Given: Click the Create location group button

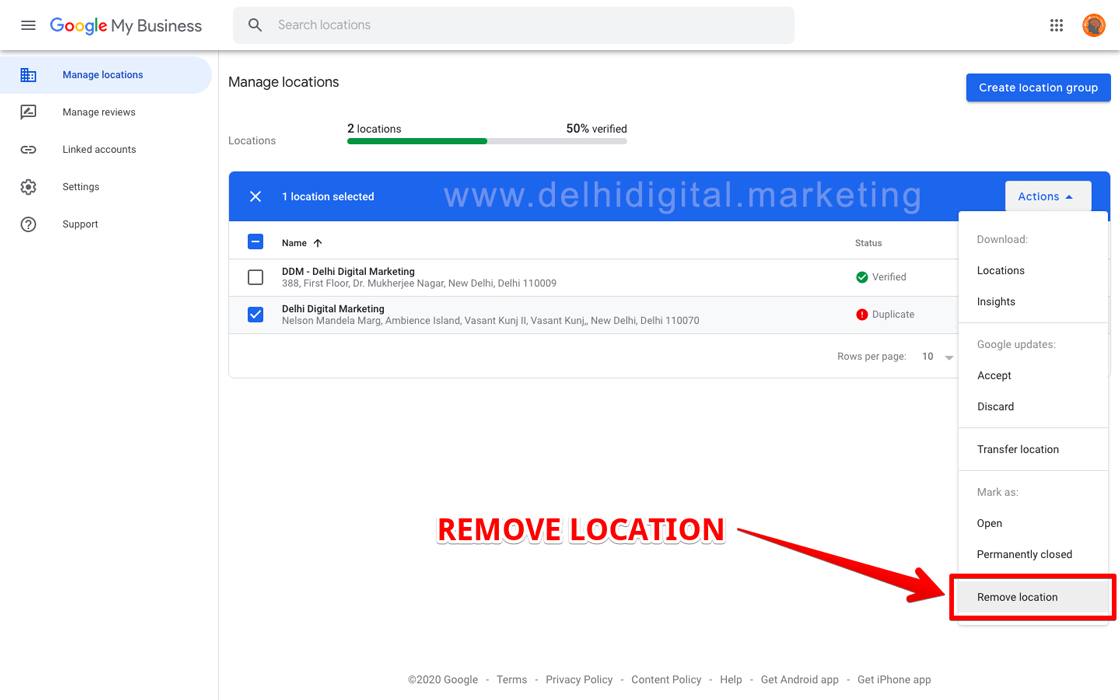Looking at the screenshot, I should click(1038, 87).
